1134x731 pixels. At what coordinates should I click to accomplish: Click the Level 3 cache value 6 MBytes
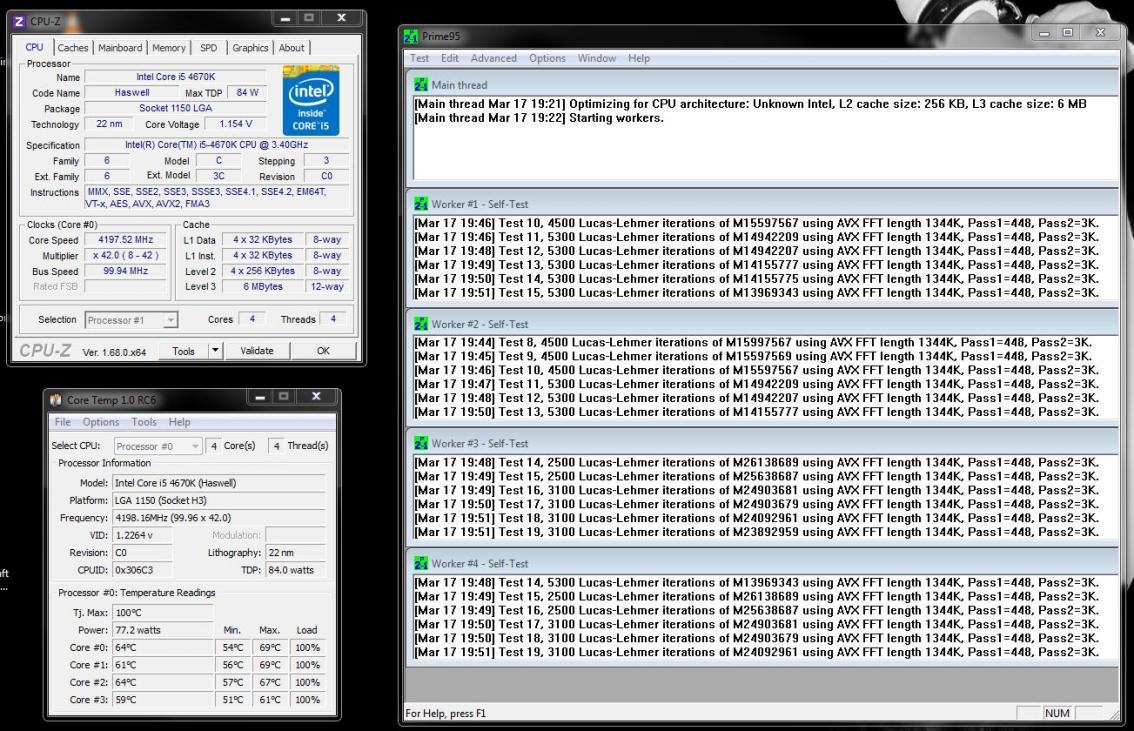tap(263, 286)
